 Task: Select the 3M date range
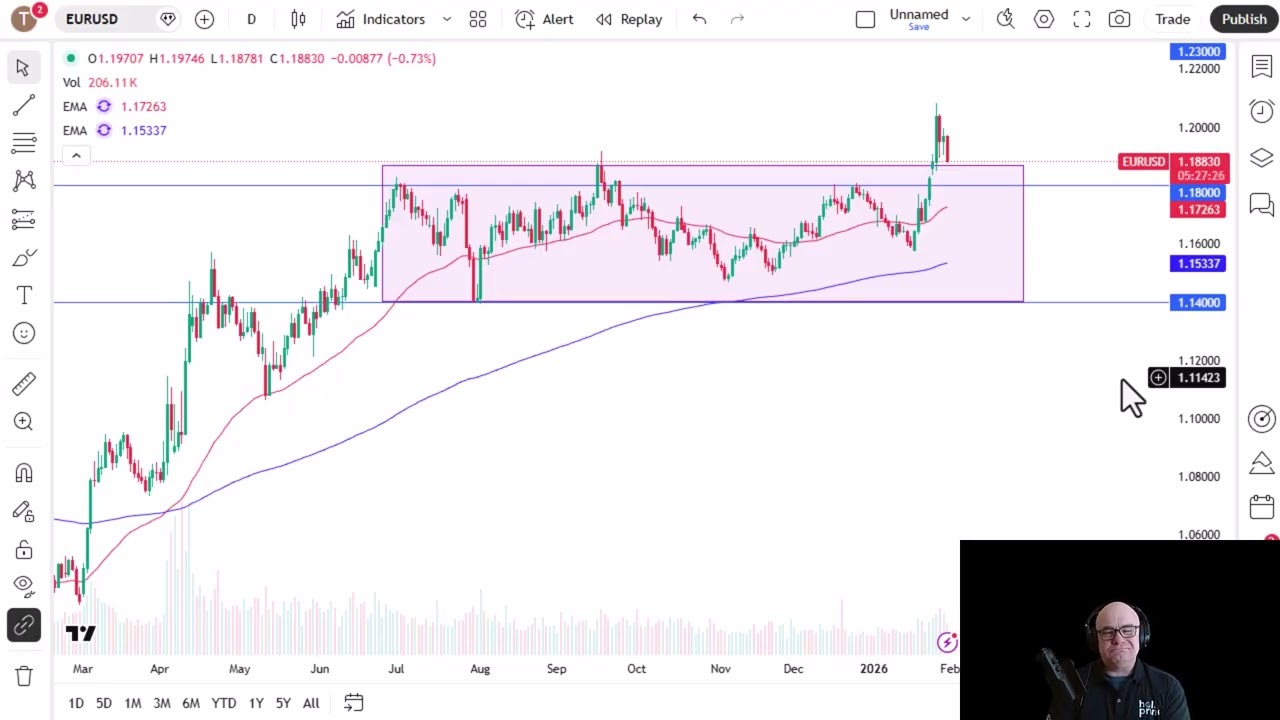click(161, 703)
